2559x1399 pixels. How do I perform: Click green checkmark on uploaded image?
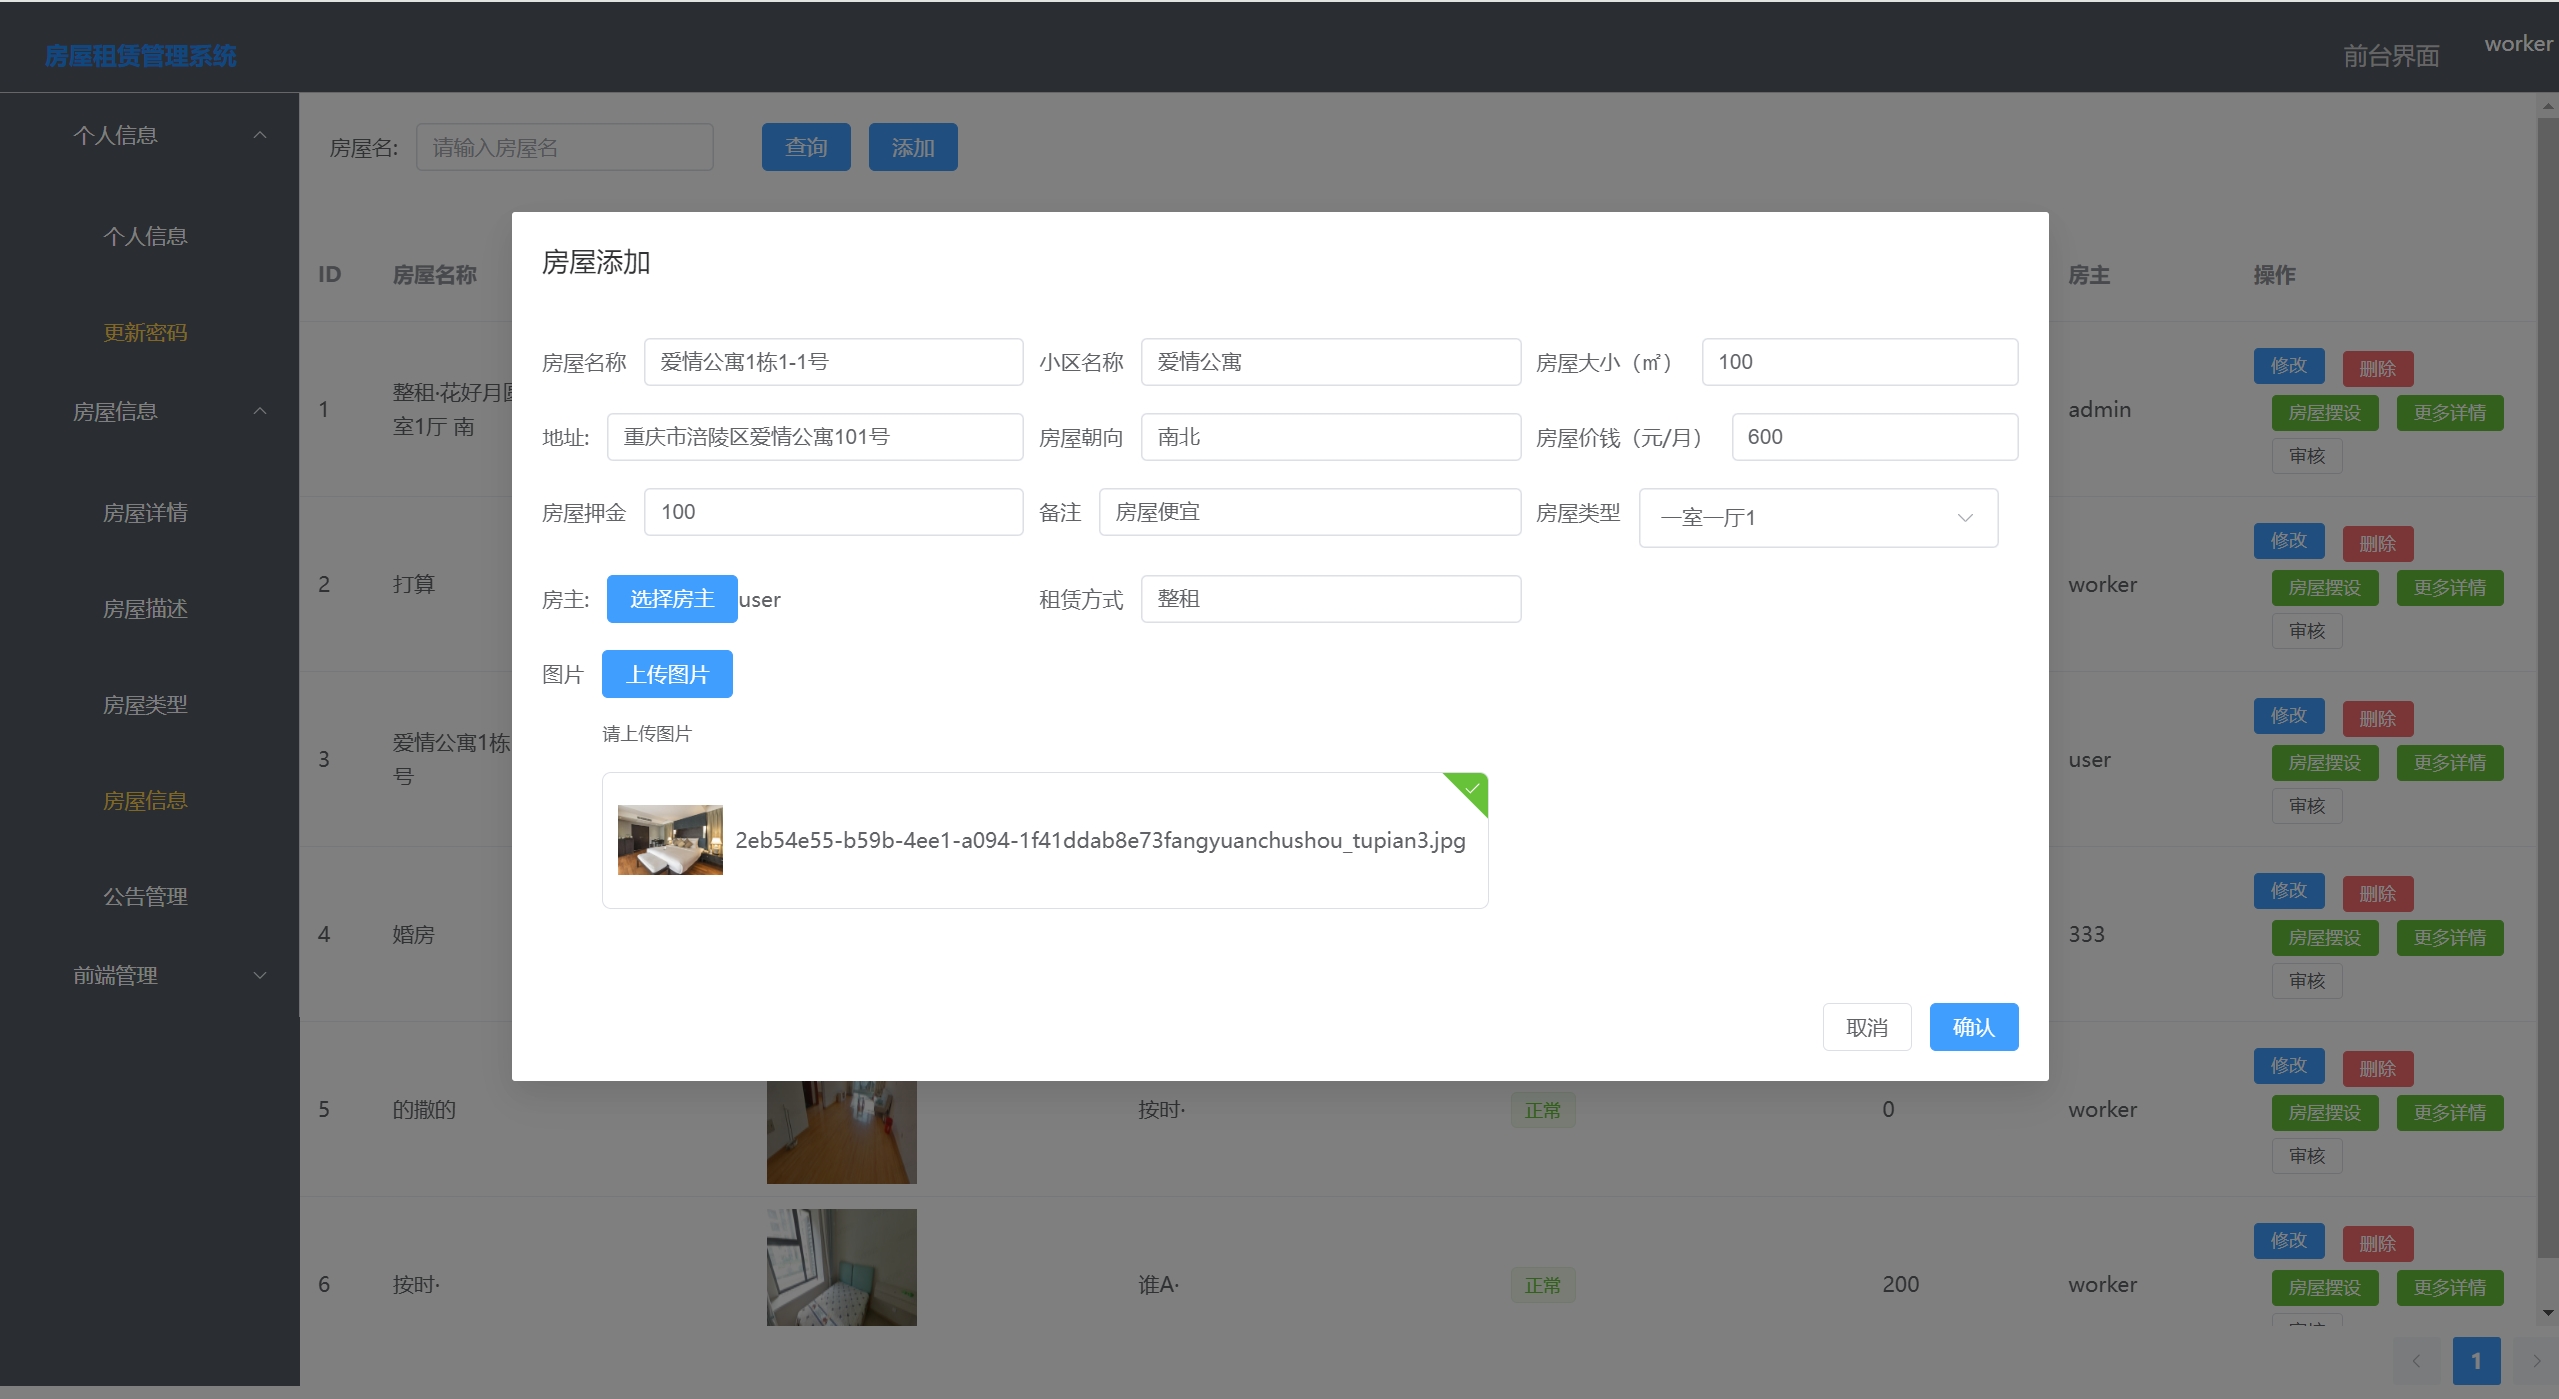[x=1472, y=789]
